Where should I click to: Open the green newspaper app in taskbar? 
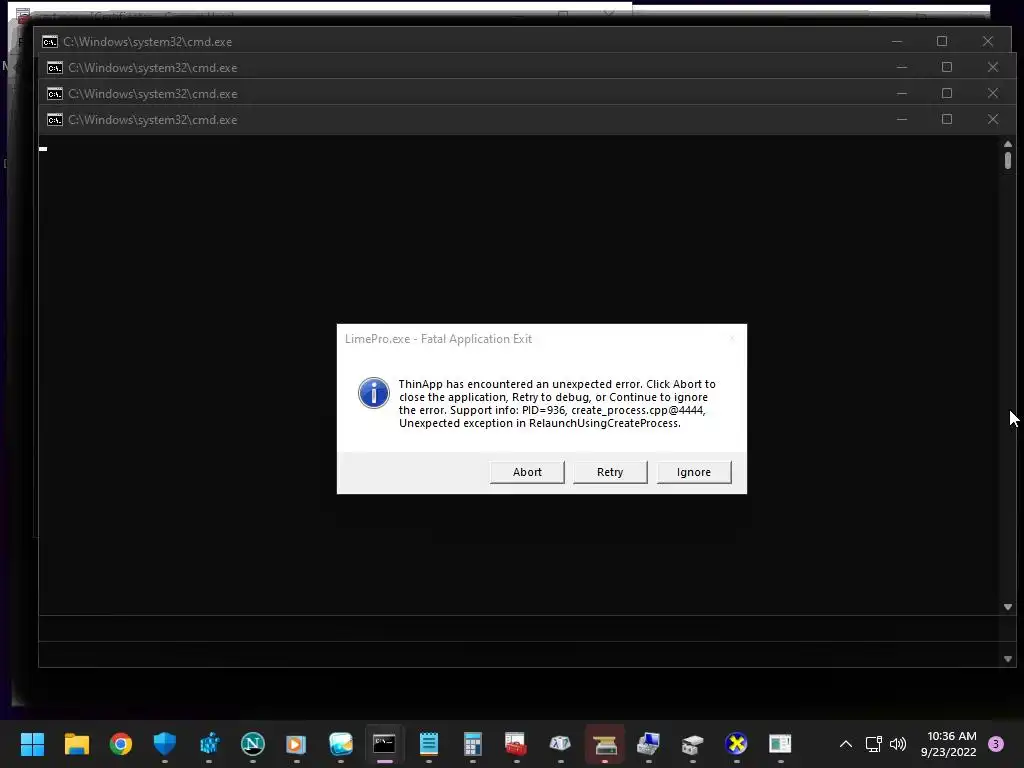(780, 744)
